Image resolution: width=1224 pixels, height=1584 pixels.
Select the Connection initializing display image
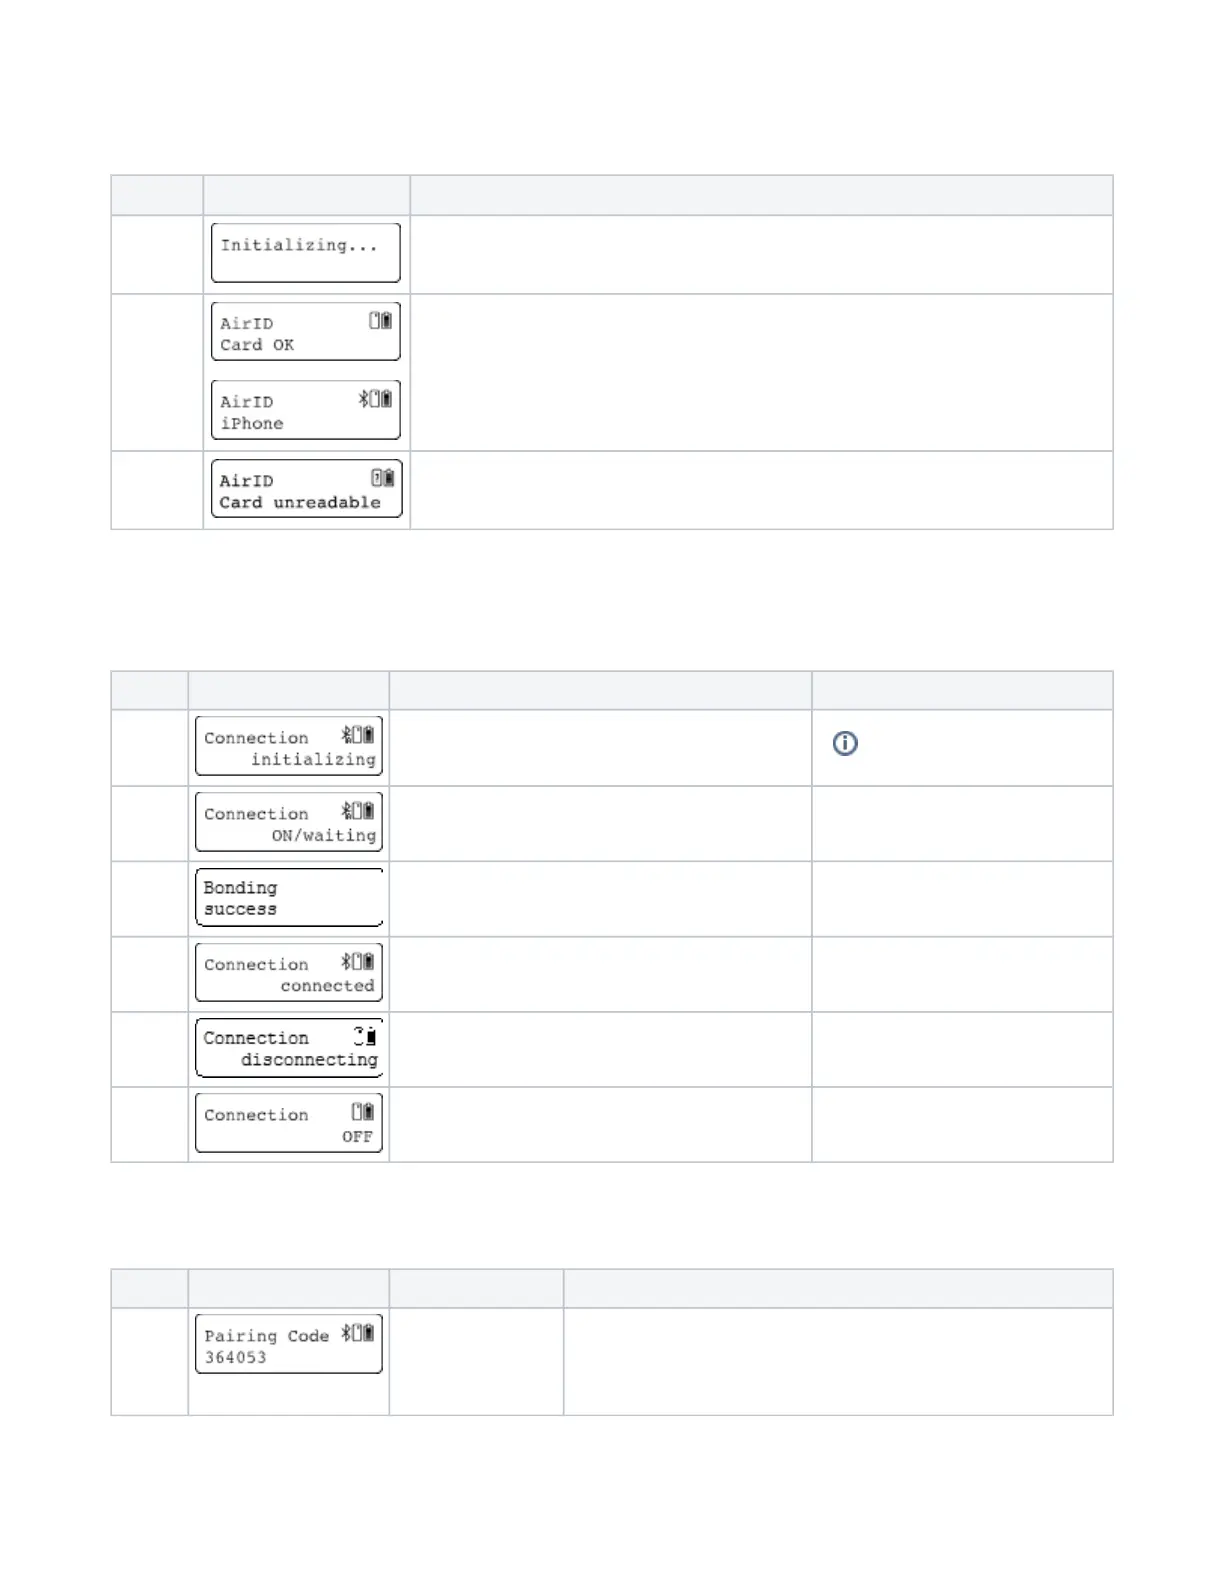click(x=289, y=746)
